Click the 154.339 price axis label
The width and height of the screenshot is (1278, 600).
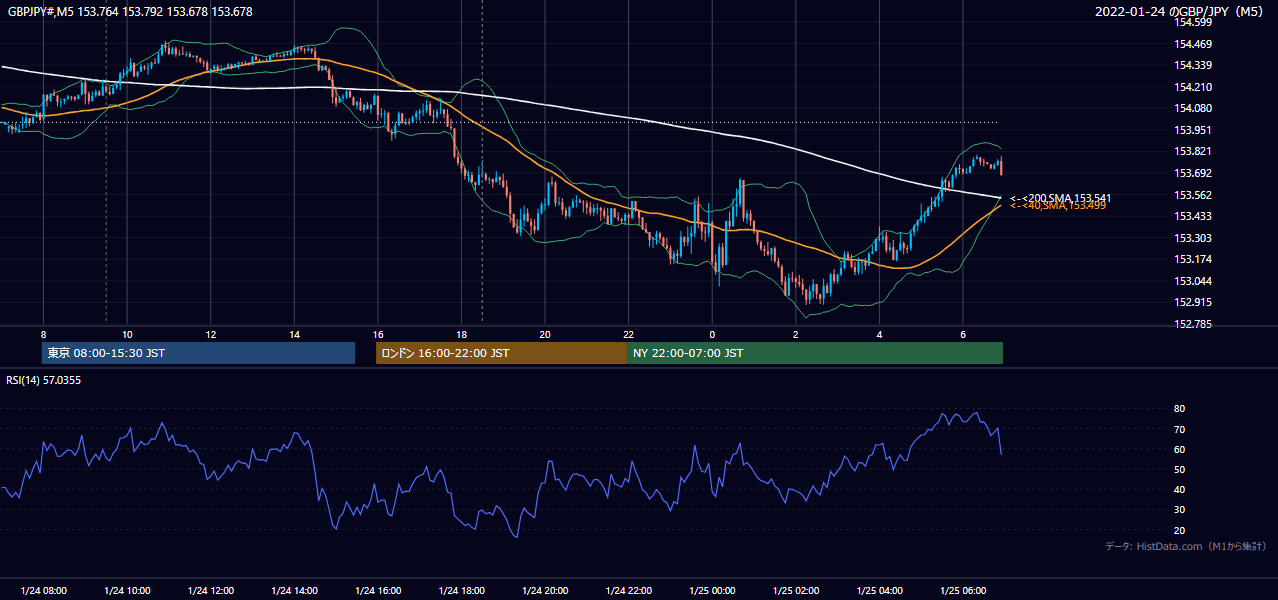point(1193,65)
